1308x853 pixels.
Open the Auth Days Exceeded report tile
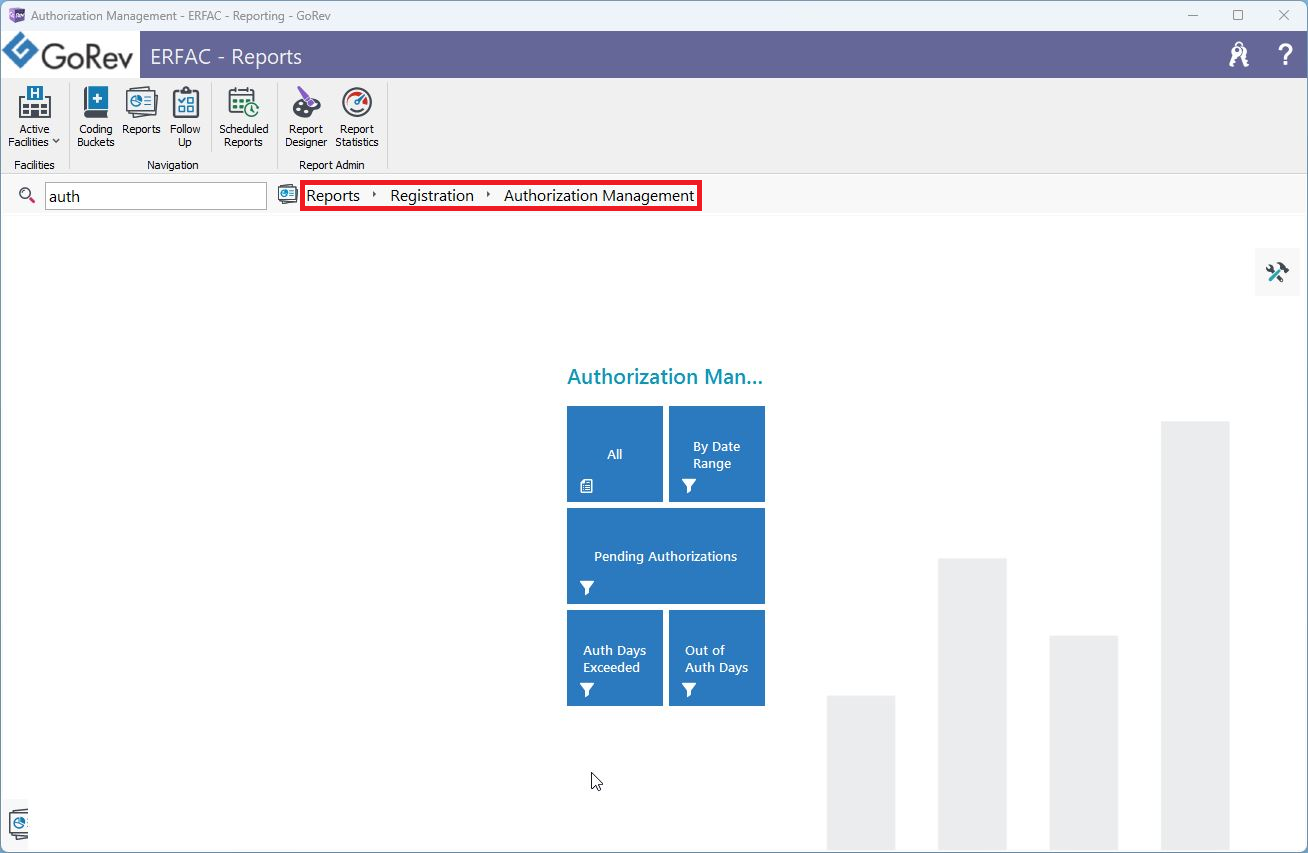pos(615,658)
